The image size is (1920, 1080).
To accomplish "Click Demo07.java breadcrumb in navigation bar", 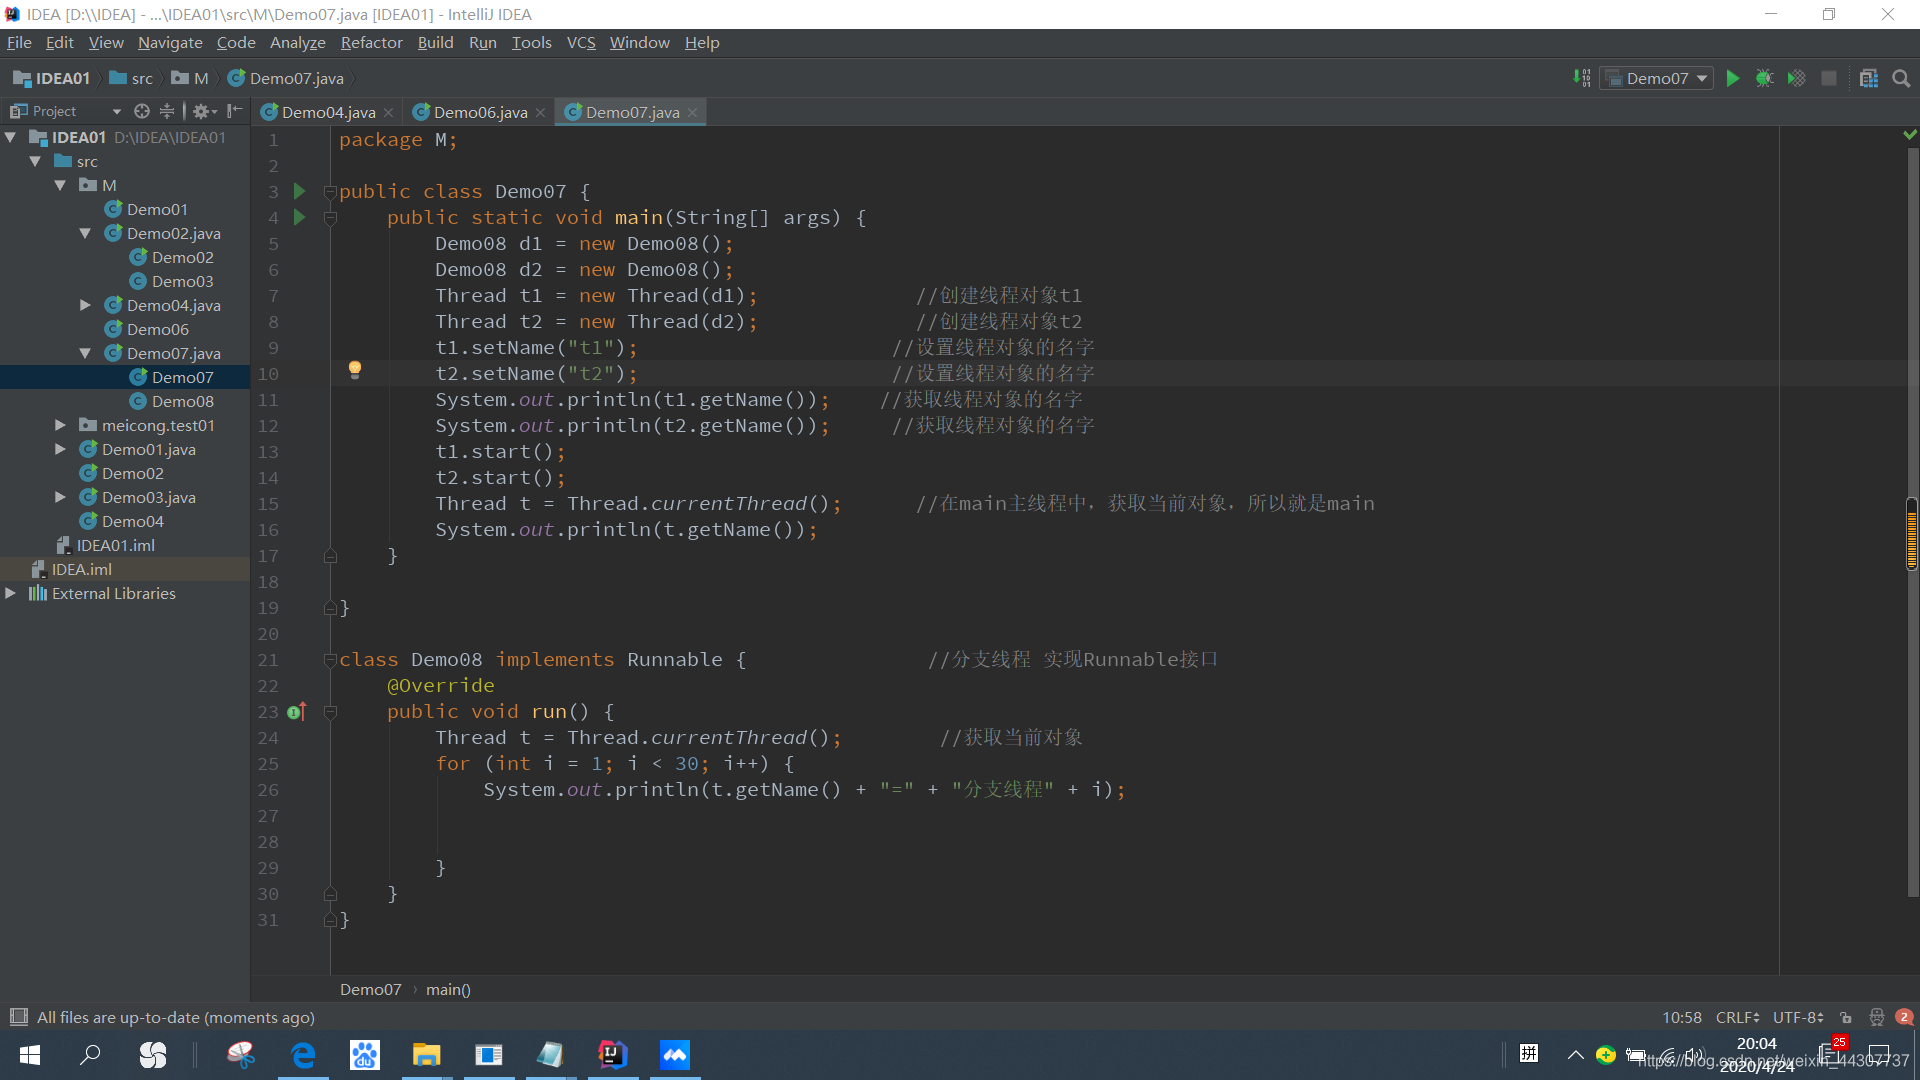I will [x=286, y=78].
